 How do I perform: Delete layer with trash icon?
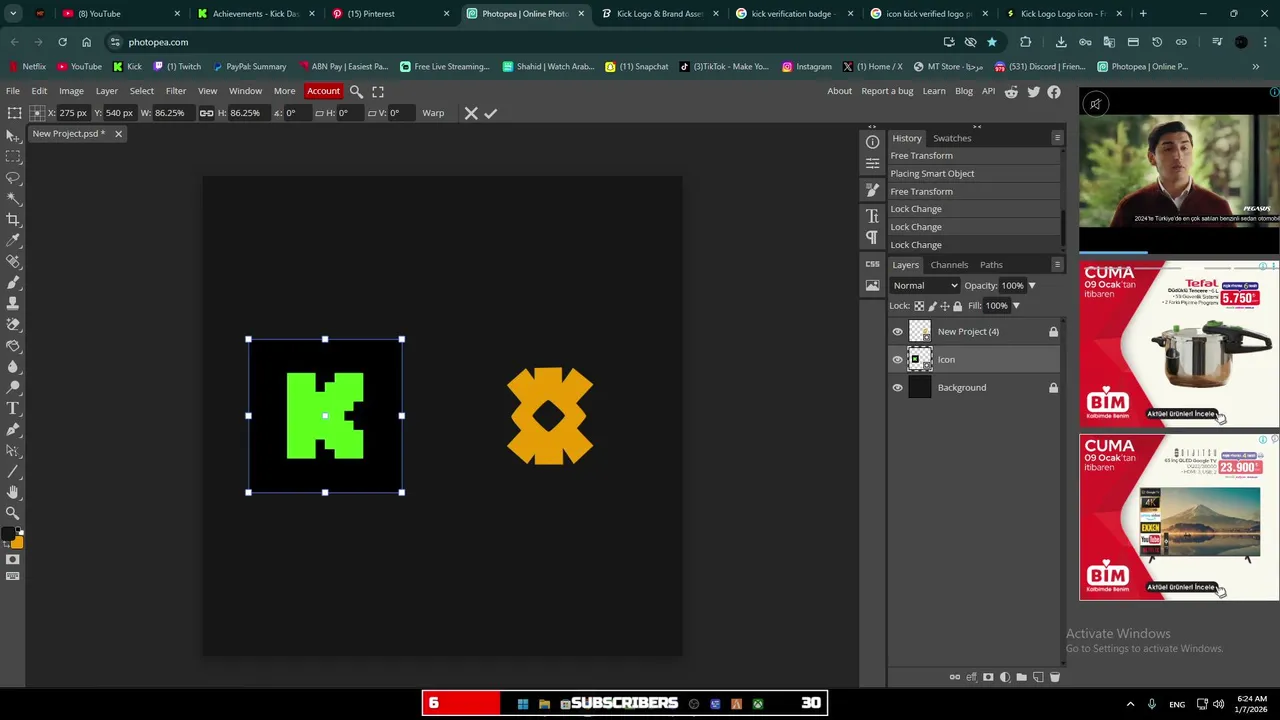(x=1054, y=677)
